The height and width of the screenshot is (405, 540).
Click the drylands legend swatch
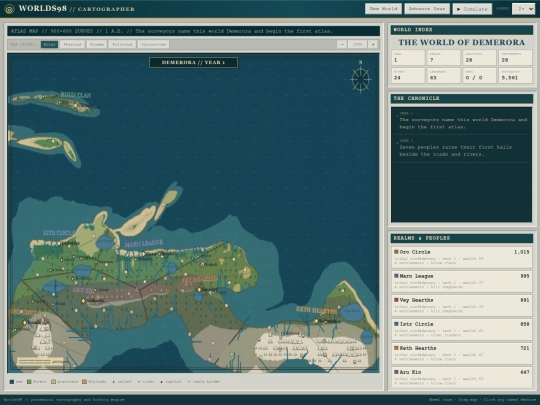pos(84,382)
